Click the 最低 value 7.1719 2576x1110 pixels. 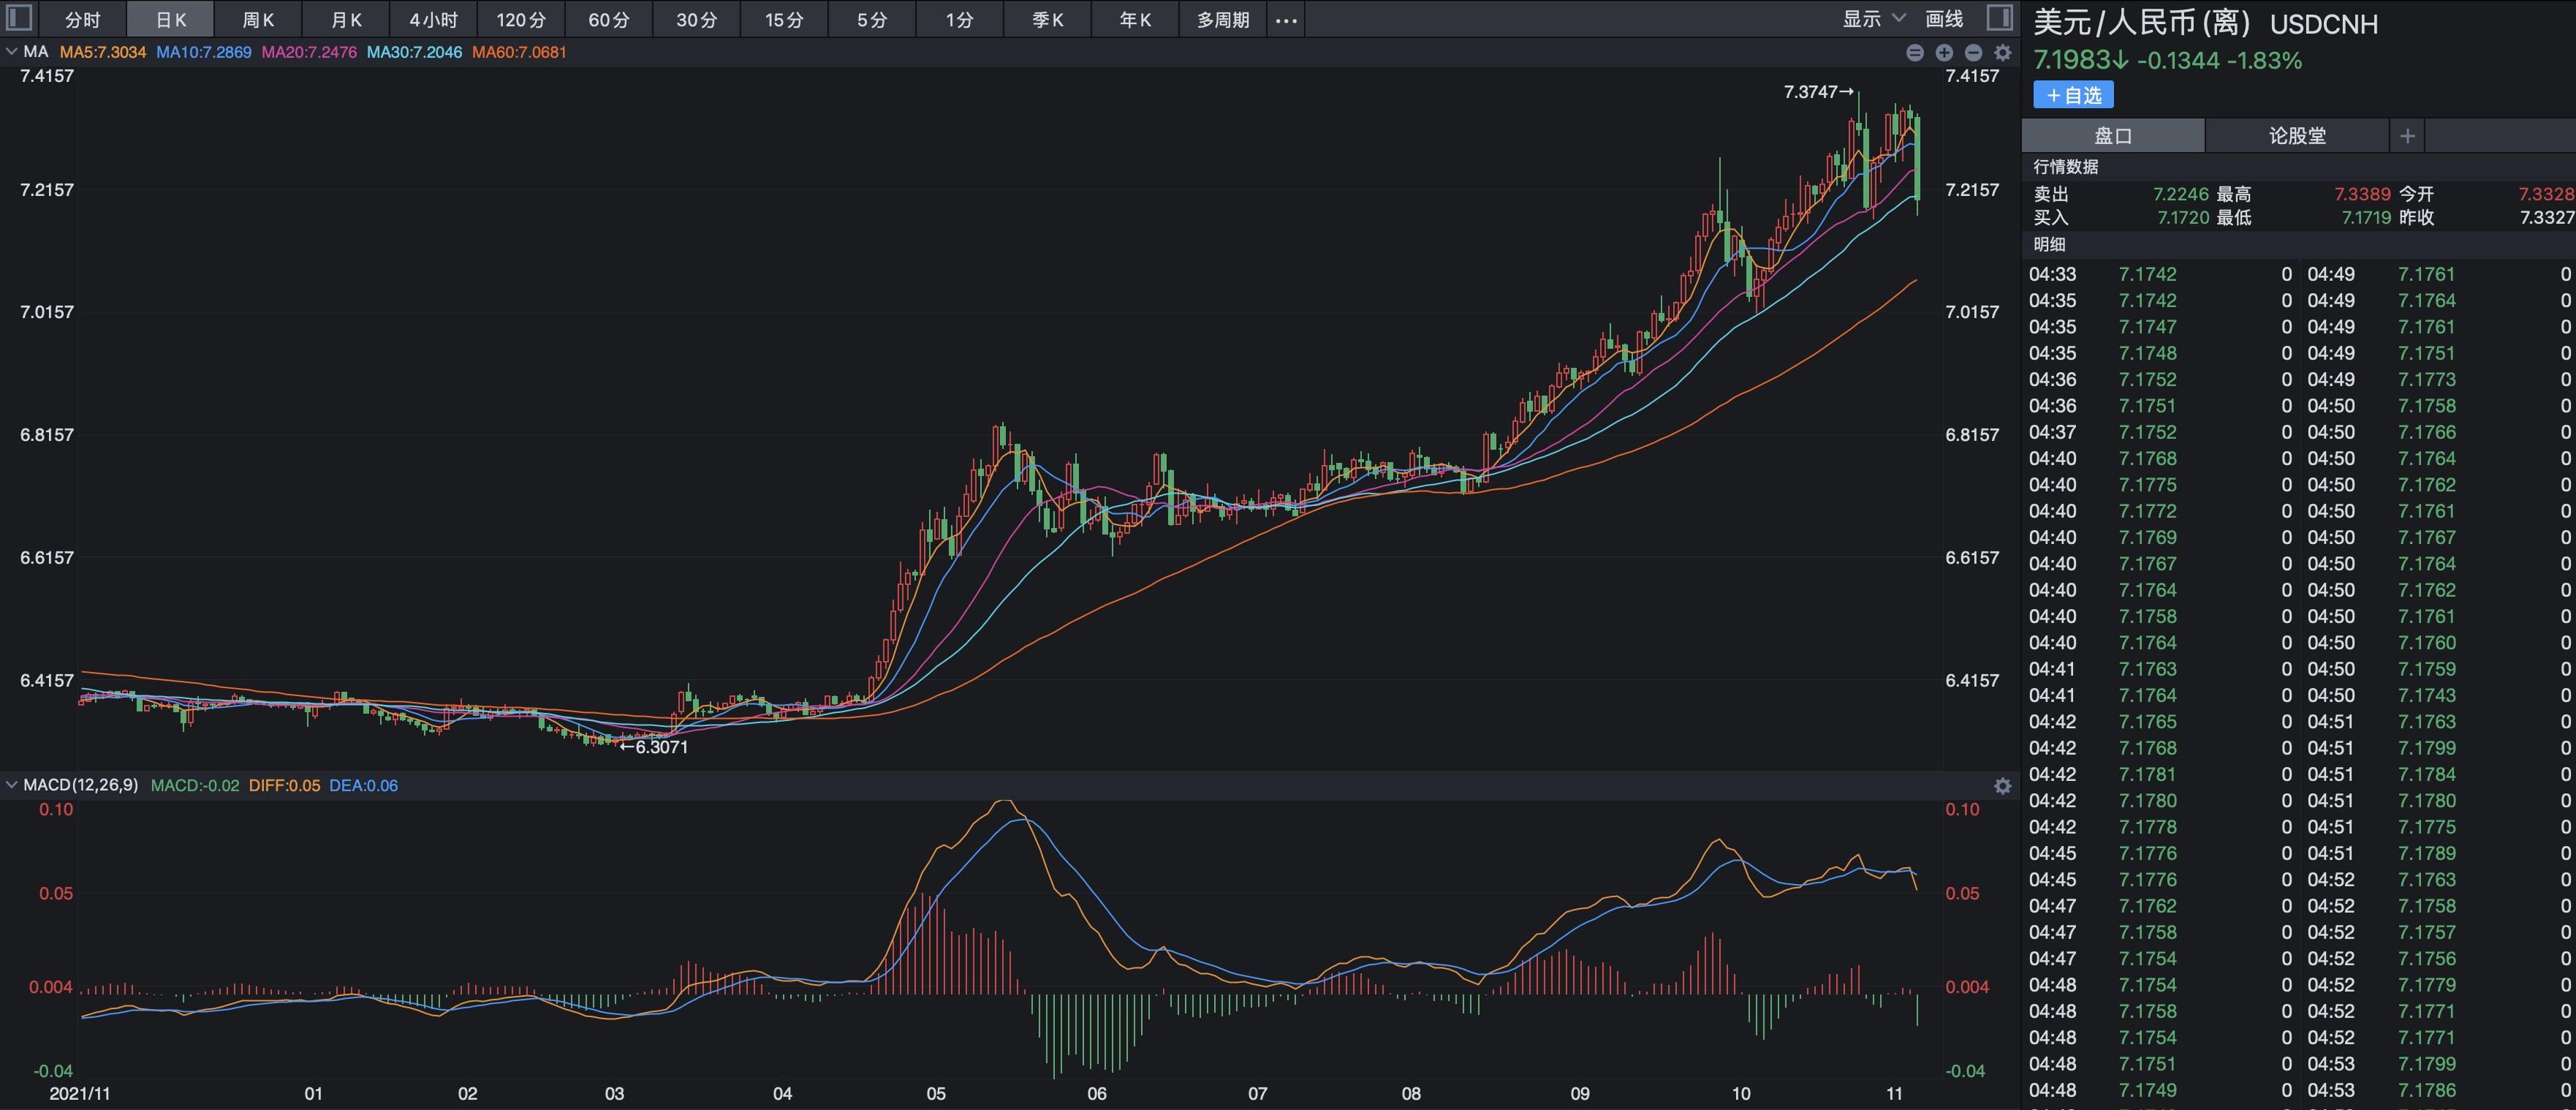(x=2366, y=218)
